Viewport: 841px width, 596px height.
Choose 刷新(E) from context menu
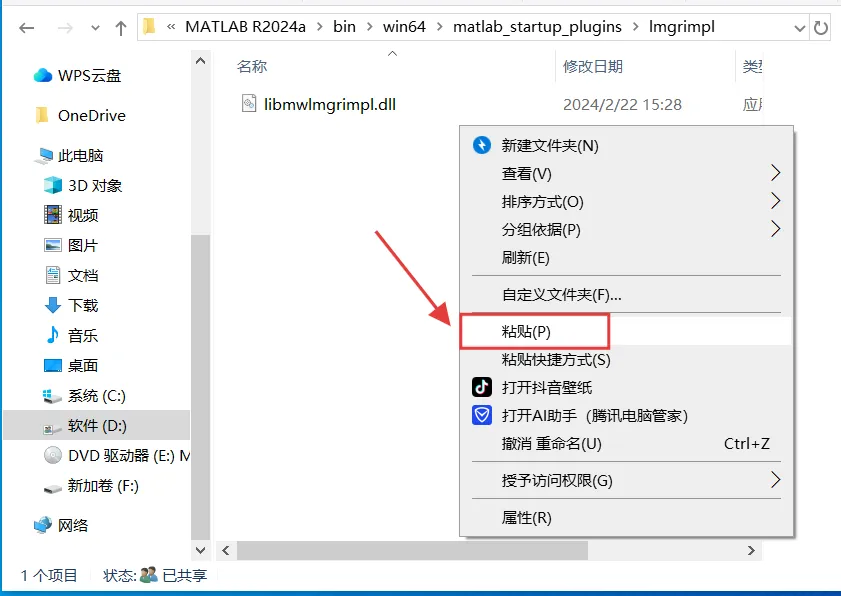626,257
